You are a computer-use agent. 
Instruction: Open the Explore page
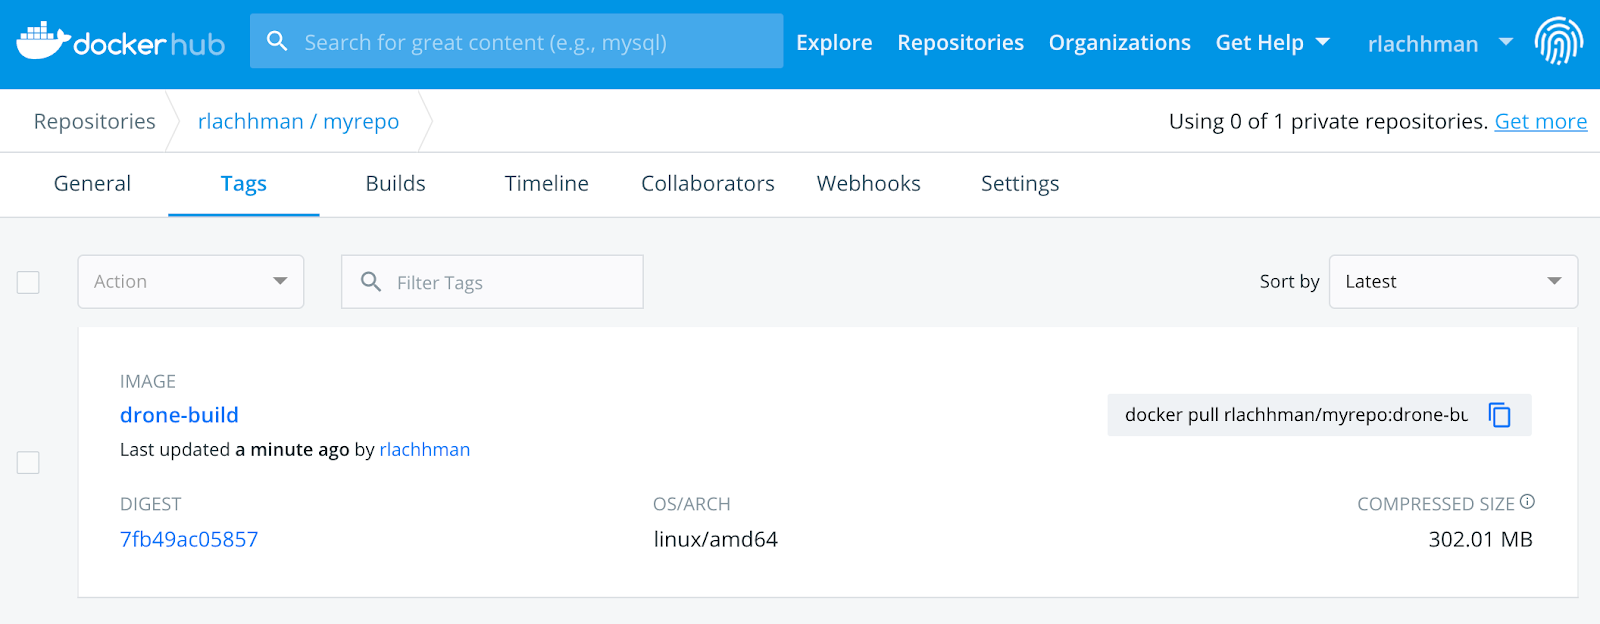[834, 42]
